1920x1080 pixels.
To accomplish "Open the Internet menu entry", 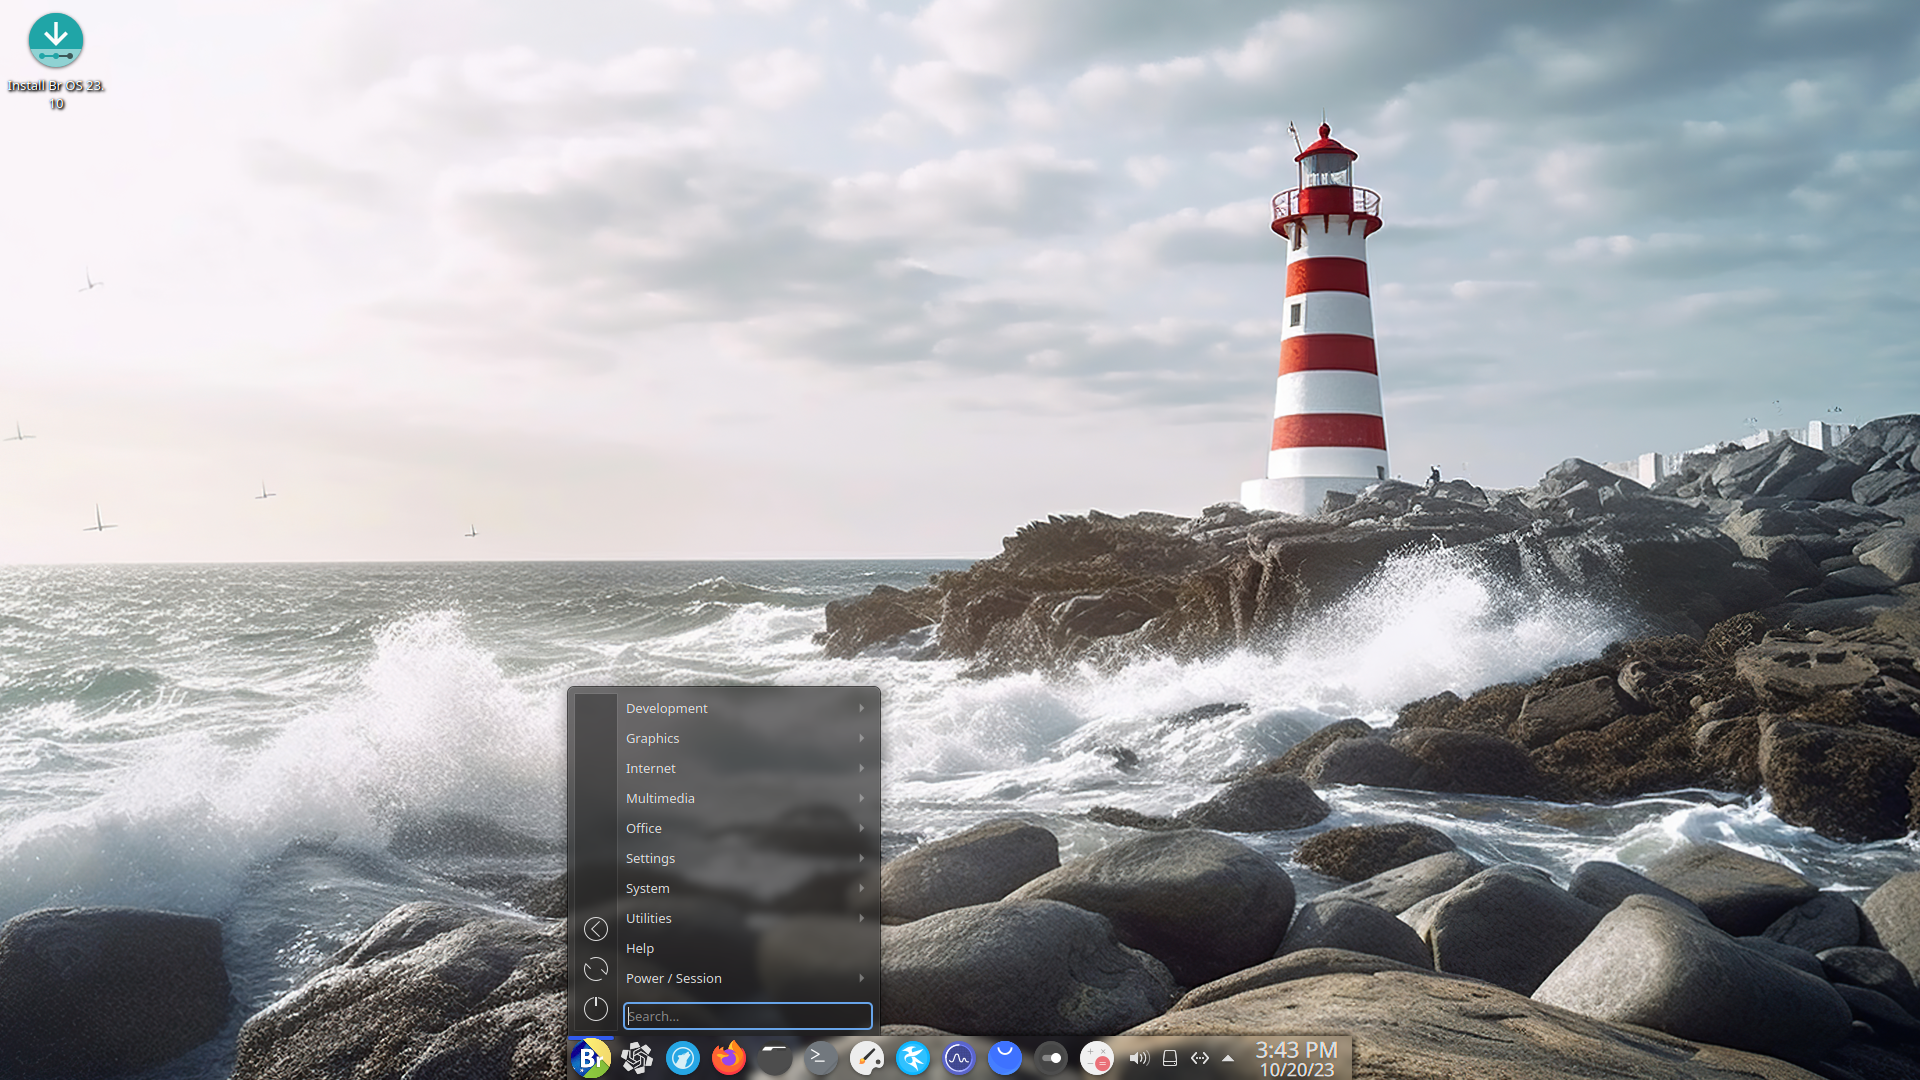I will point(748,768).
